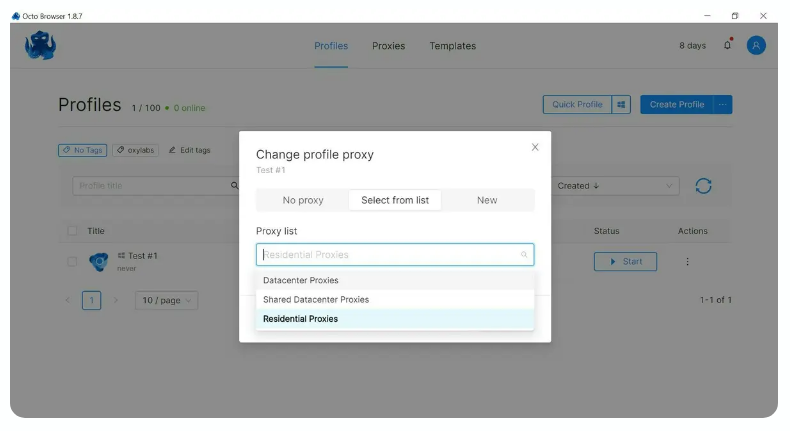Click the Test #1 profile avatar icon
Screen dimensions: 790x431
[x=99, y=262]
